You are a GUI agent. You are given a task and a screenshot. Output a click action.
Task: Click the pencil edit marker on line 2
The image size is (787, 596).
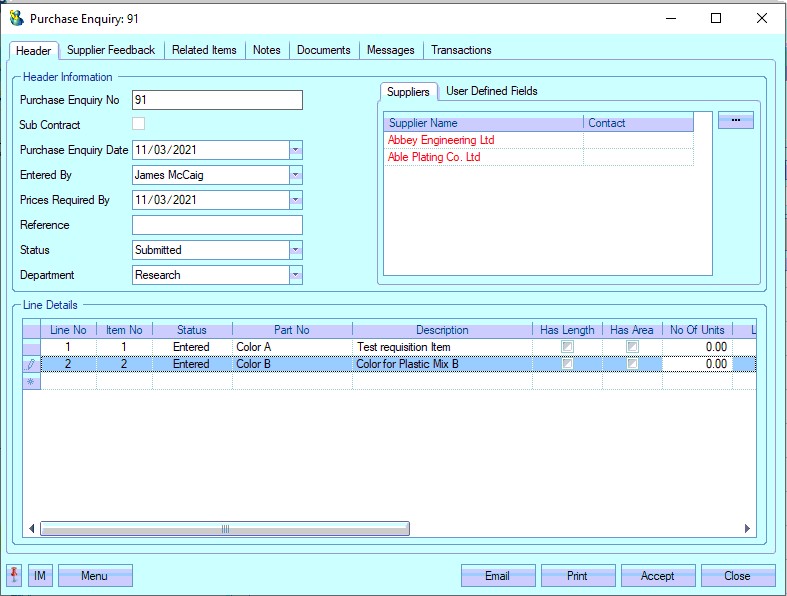click(x=31, y=364)
